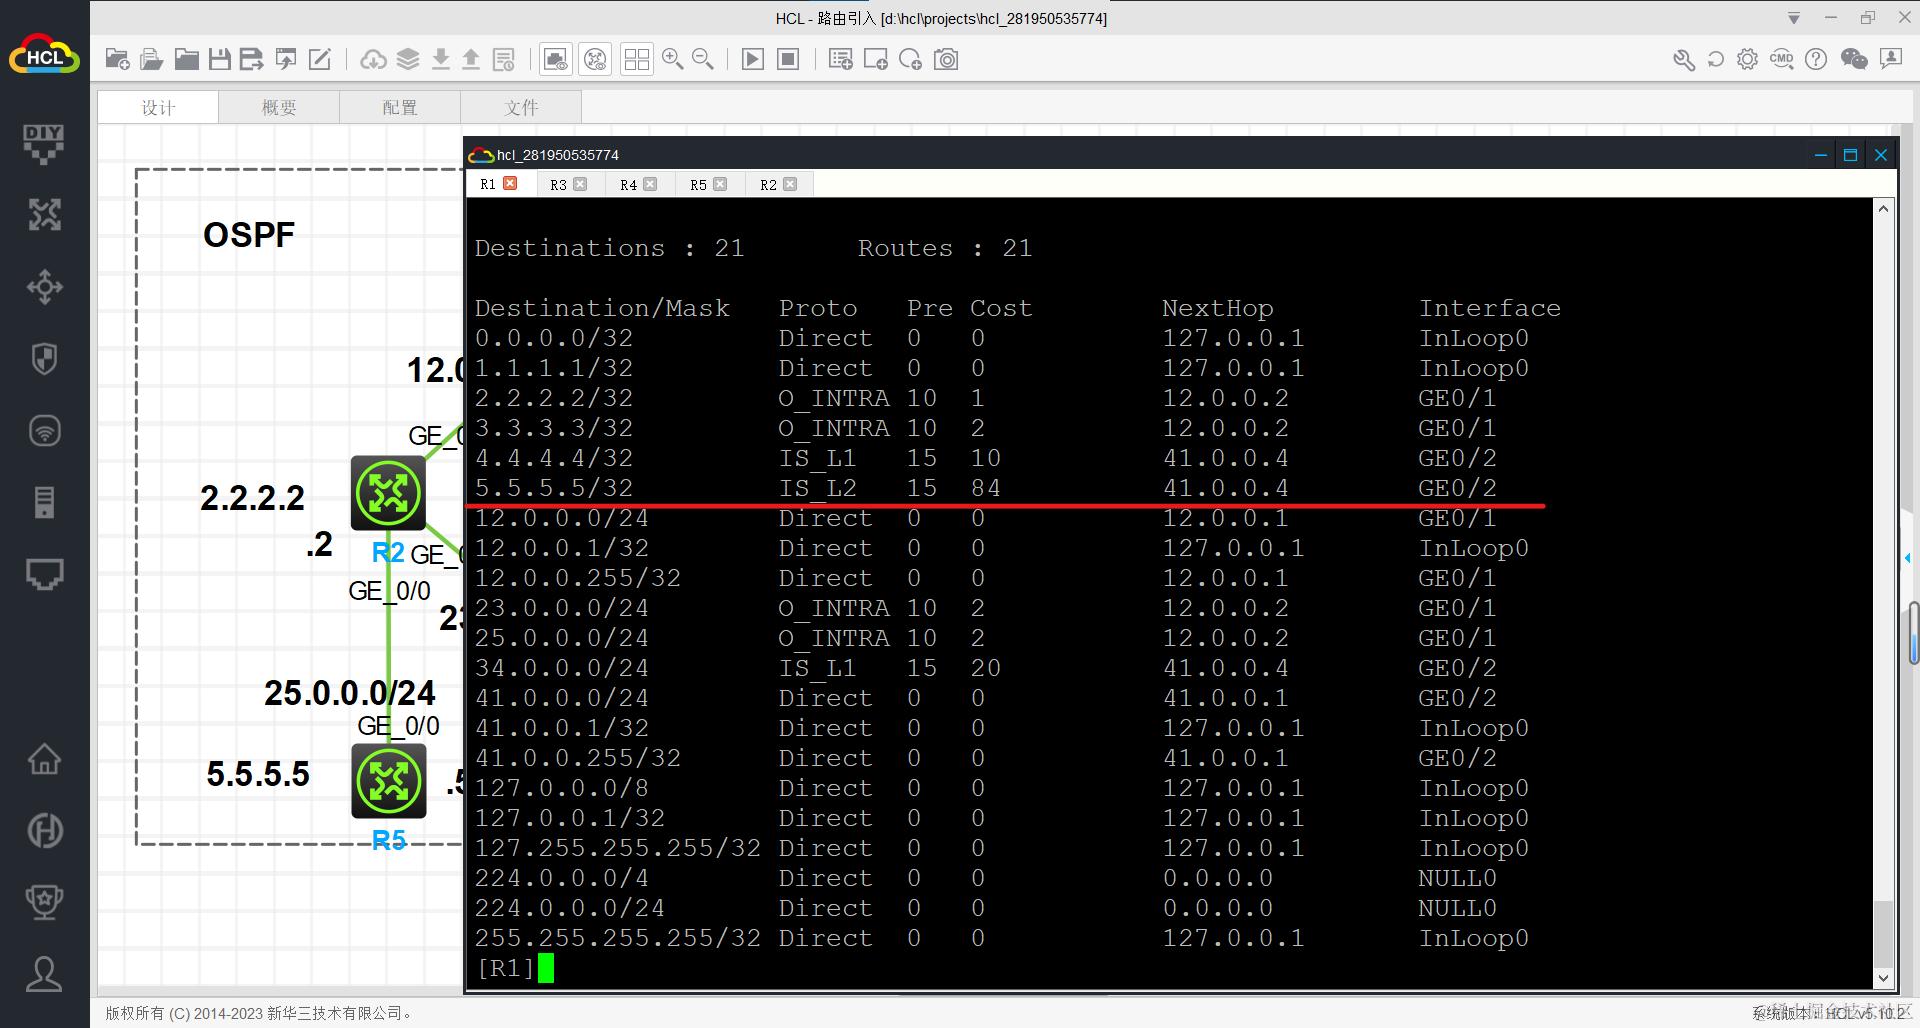Open the 文件 tab

click(521, 107)
